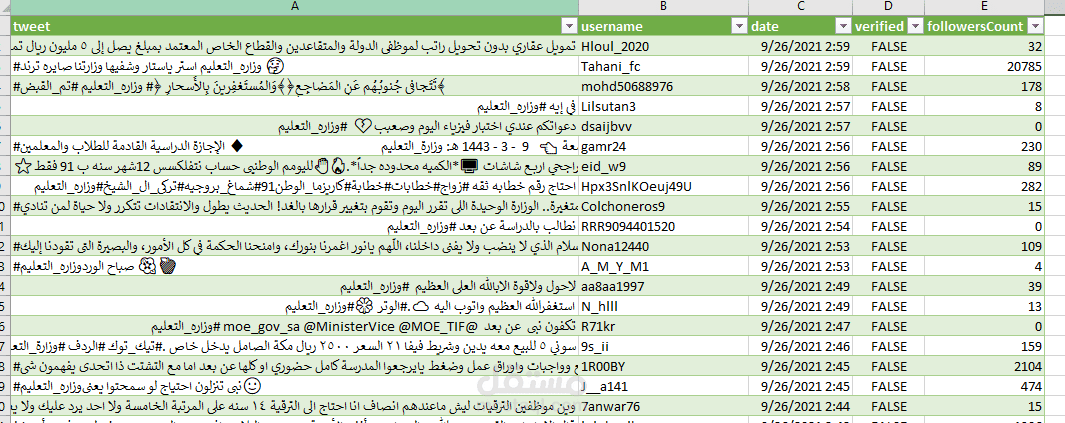Select username cell aa8aa1997
Screen dimensions: 1065x423
[664, 287]
